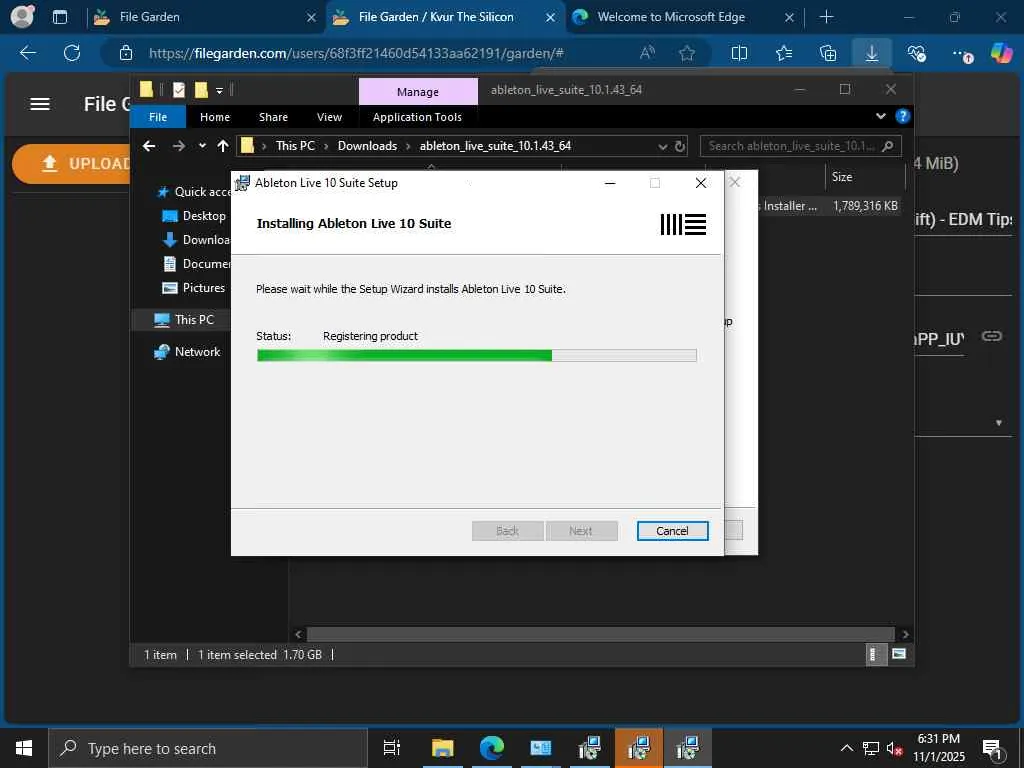Click the muted volume tray icon

click(895, 749)
